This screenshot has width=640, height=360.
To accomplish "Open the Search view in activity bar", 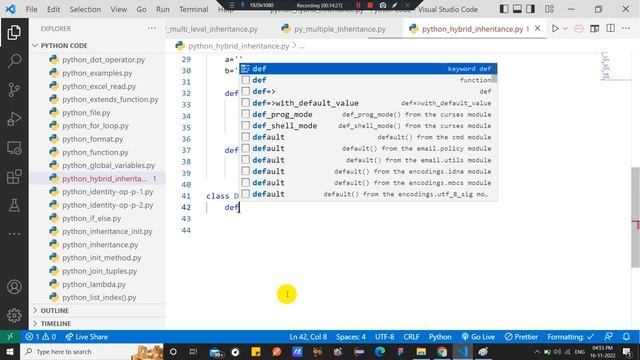I will (14, 61).
